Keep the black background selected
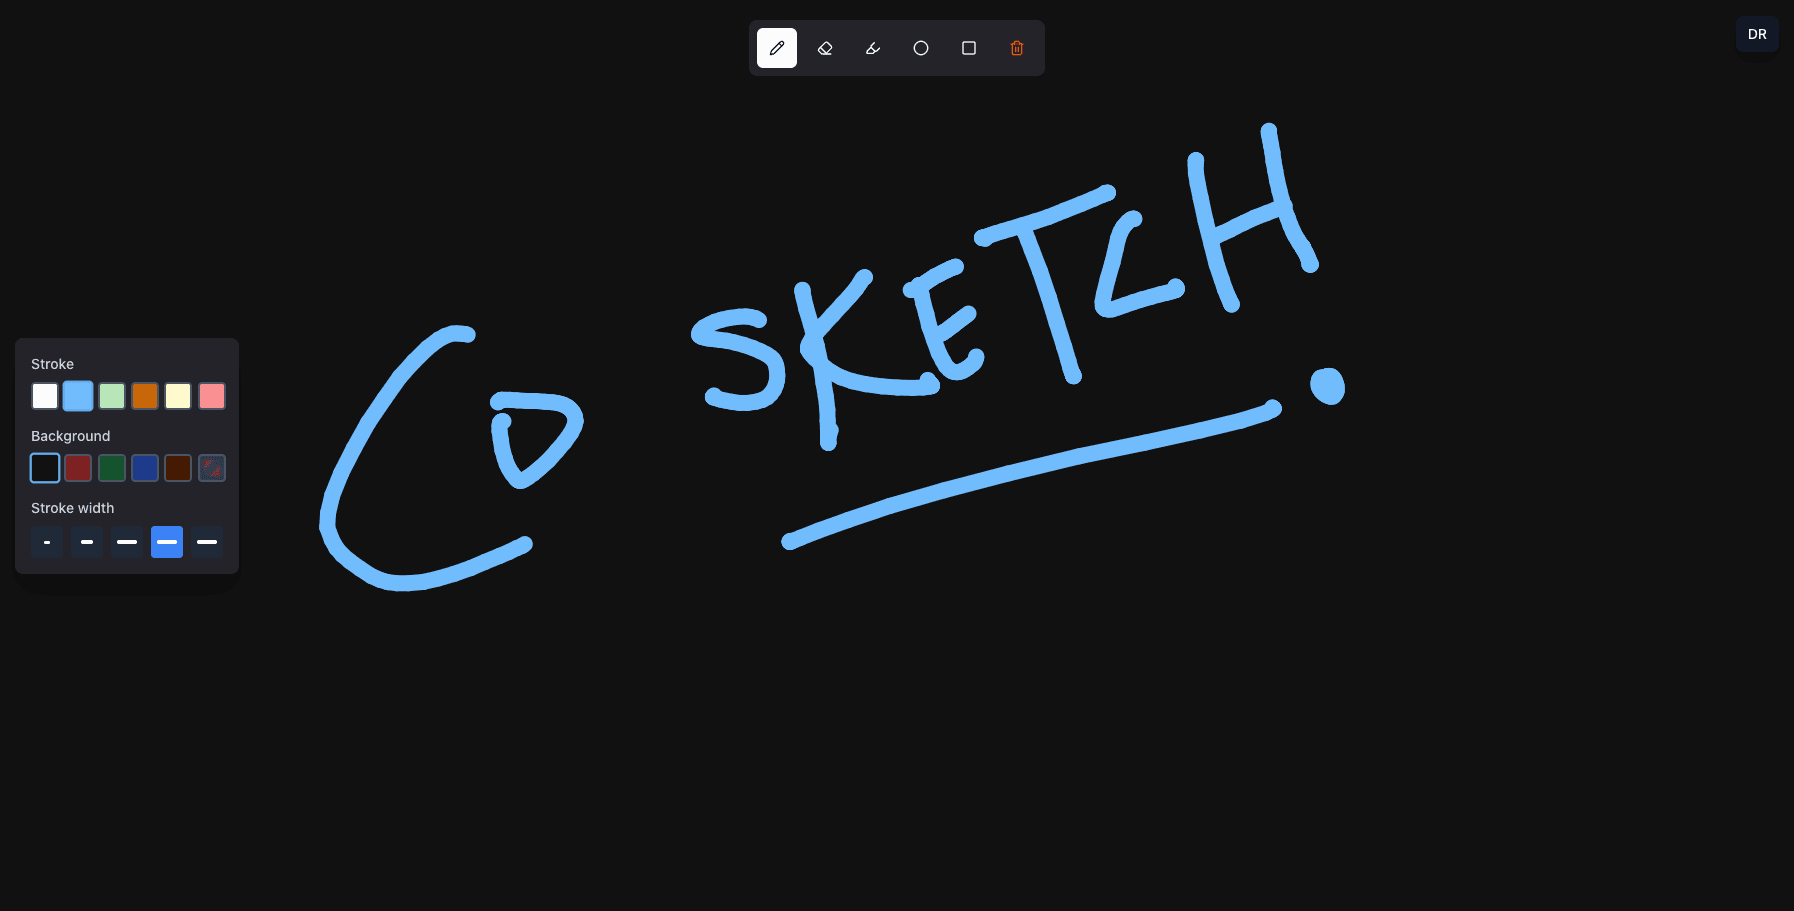 point(44,467)
